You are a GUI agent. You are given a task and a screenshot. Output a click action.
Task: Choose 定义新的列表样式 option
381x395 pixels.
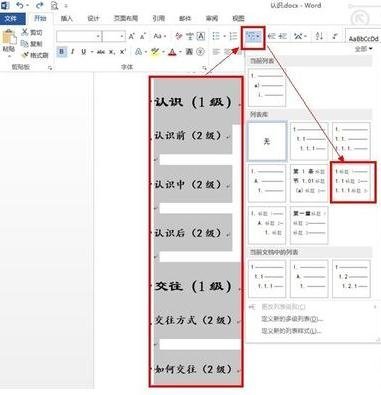click(x=291, y=331)
